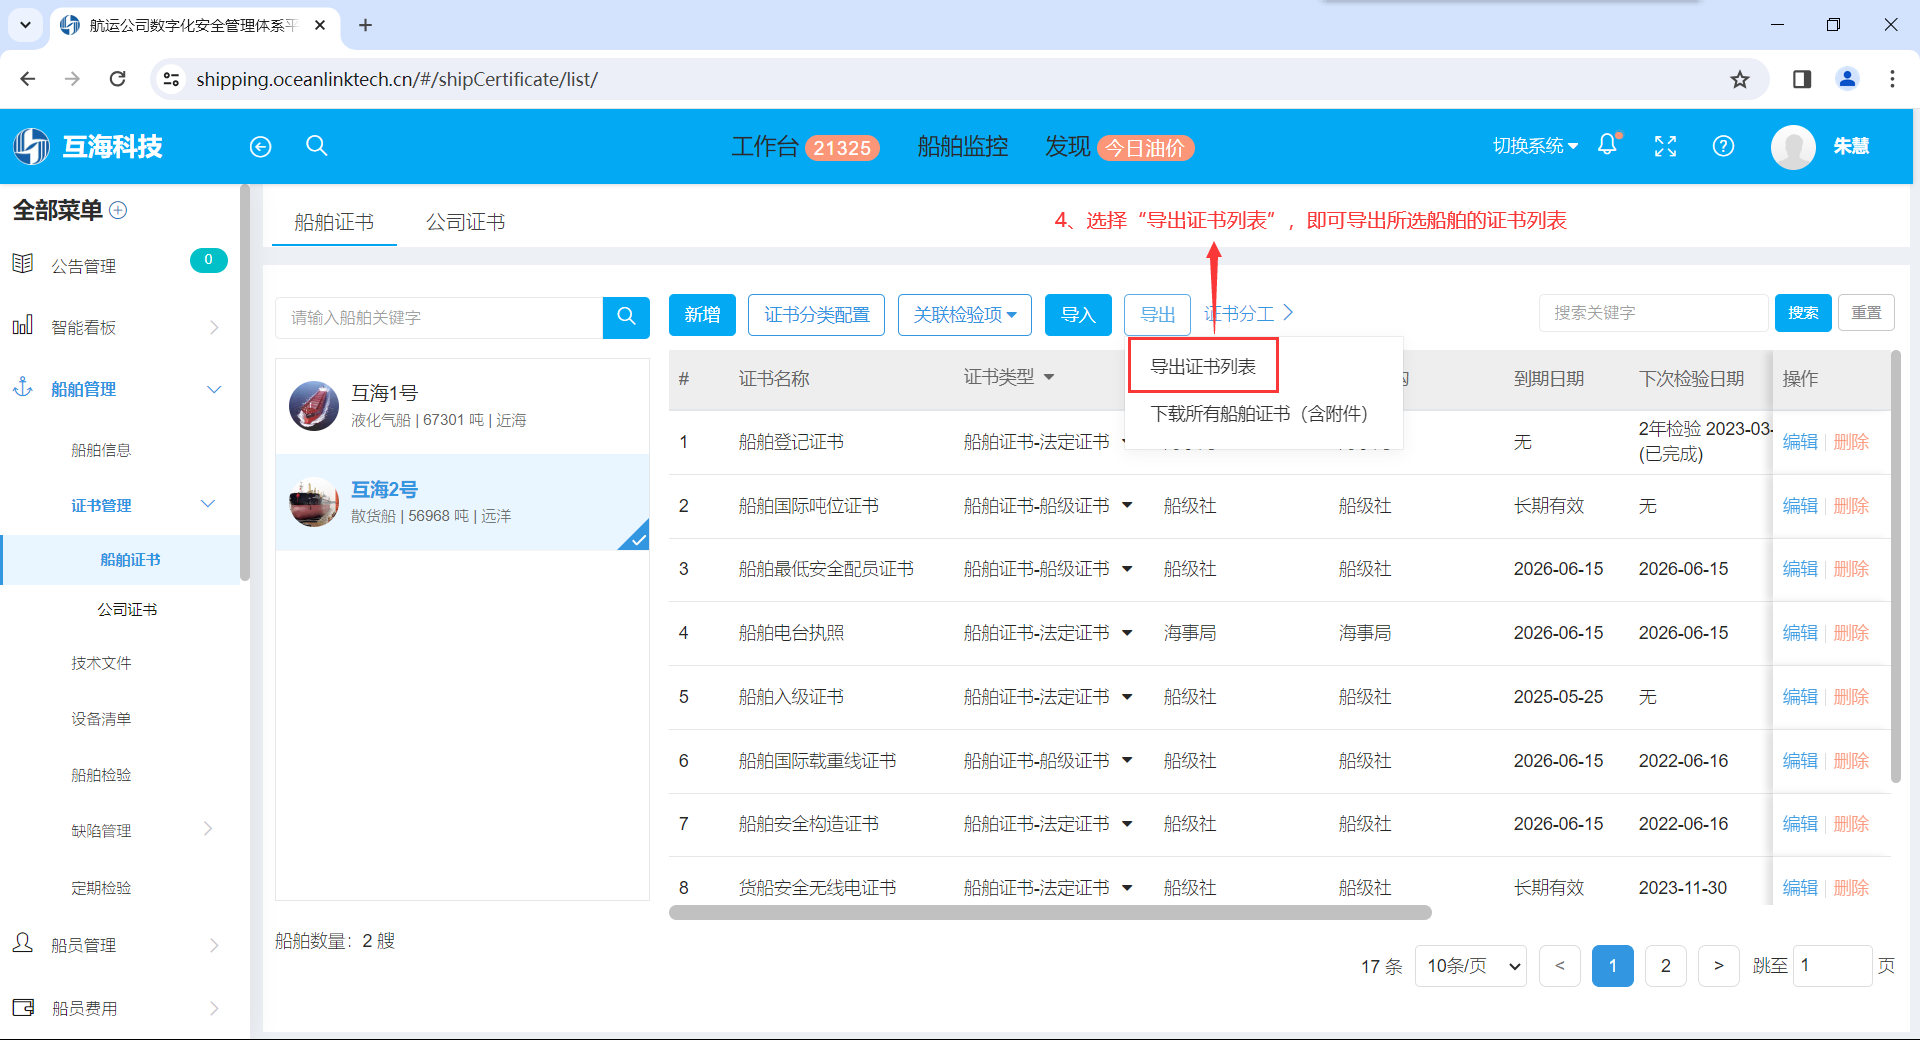This screenshot has width=1920, height=1040.
Task: Expand the 船员管理 menu chevron
Action: coord(214,945)
